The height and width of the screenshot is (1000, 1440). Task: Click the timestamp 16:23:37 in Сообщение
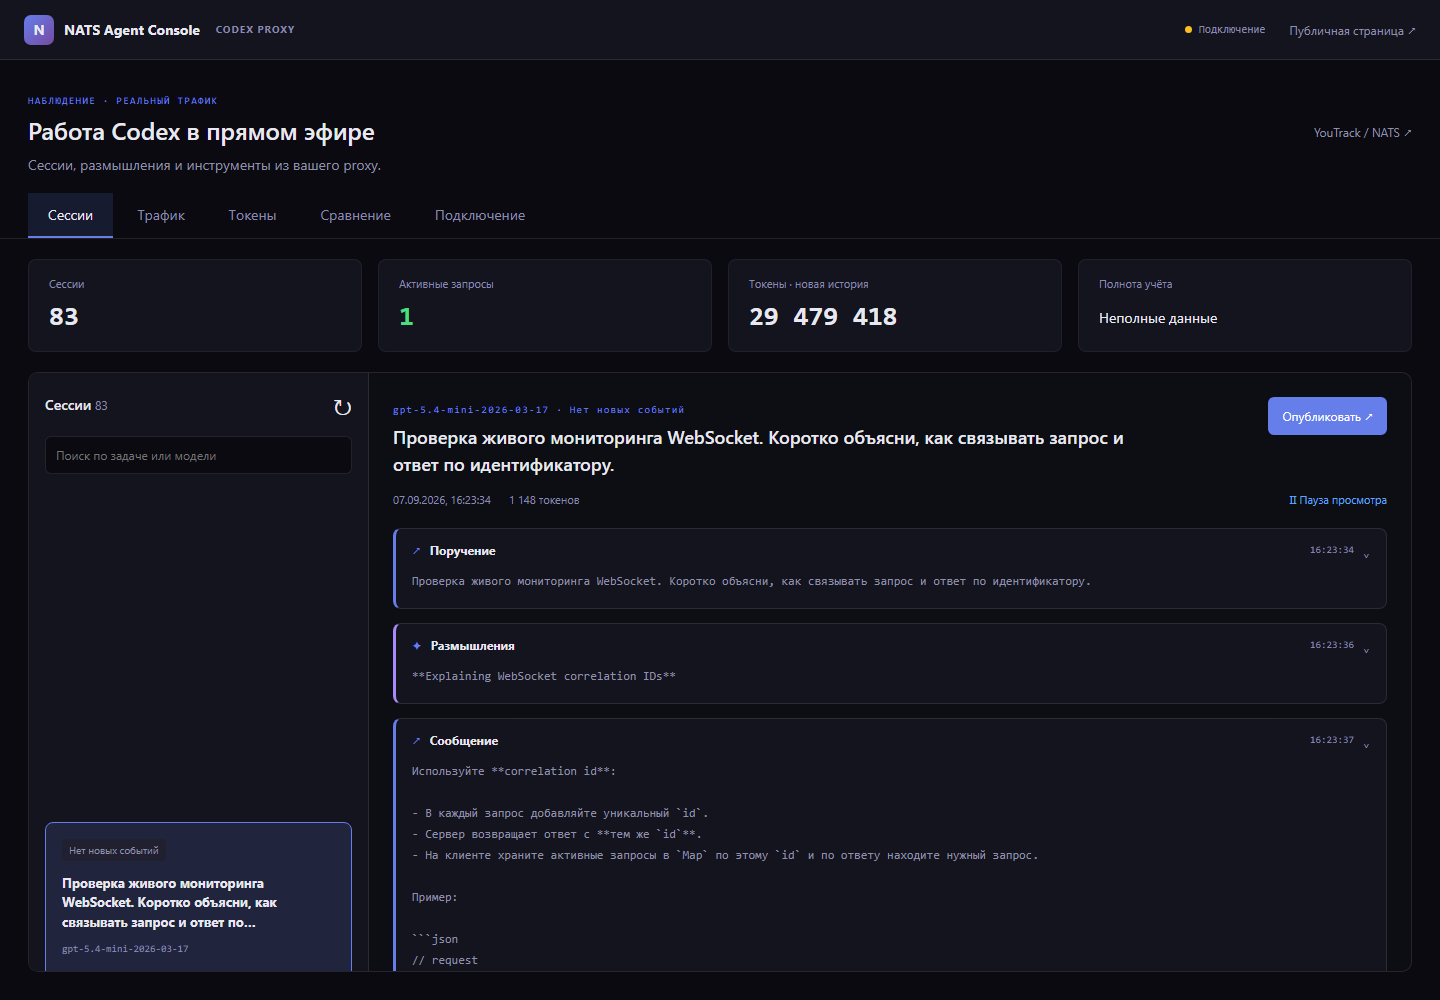click(x=1332, y=740)
